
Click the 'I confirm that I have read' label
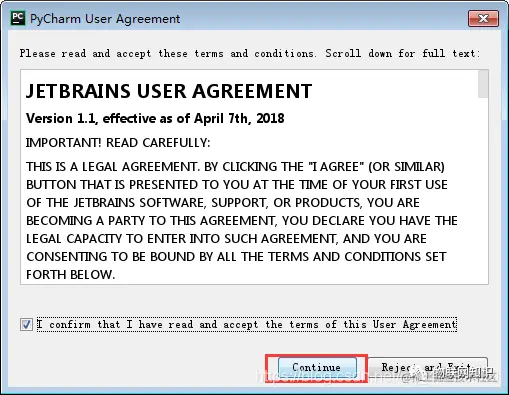[247, 324]
